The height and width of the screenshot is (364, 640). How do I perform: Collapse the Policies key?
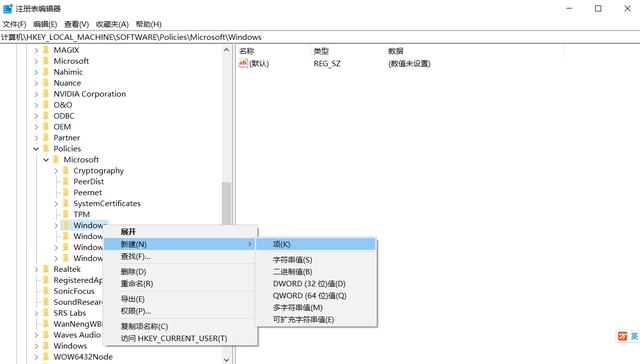36,149
